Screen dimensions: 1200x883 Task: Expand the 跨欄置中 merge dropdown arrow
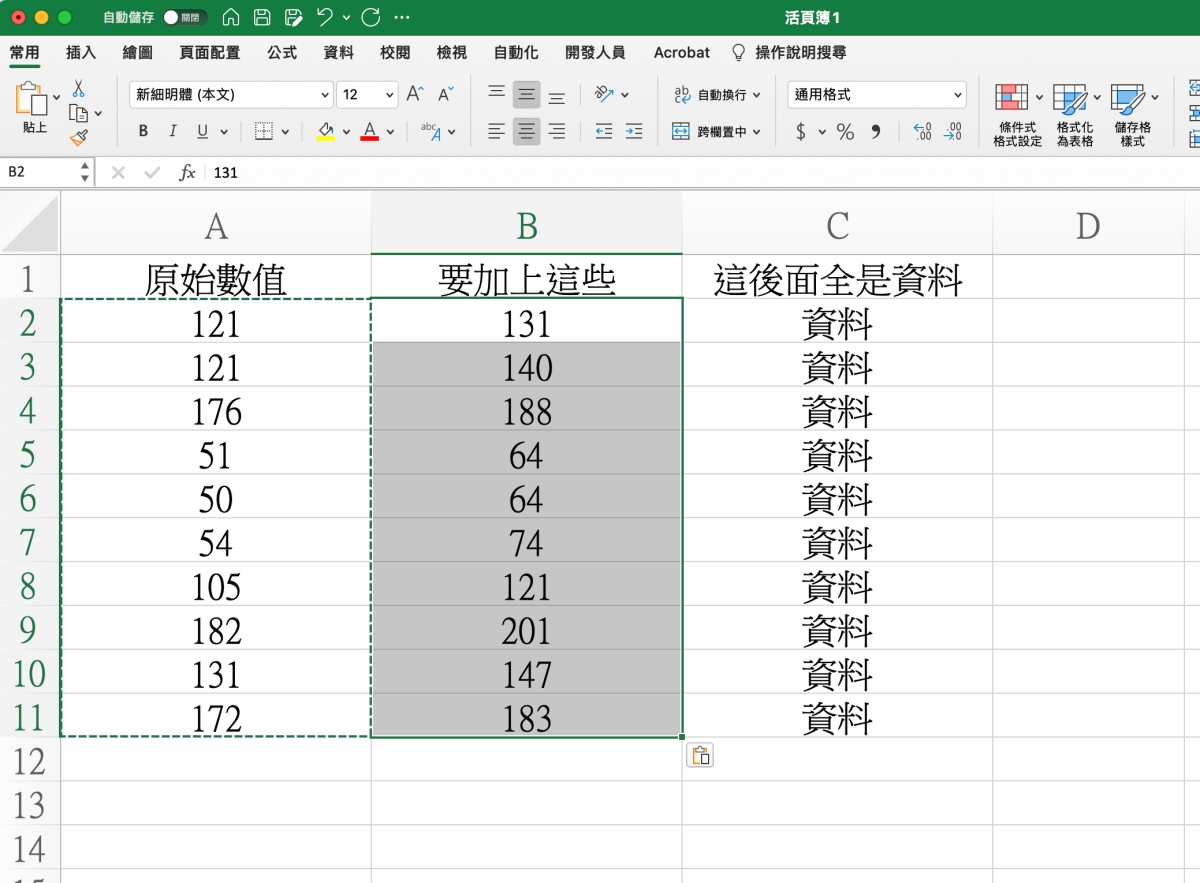(756, 131)
